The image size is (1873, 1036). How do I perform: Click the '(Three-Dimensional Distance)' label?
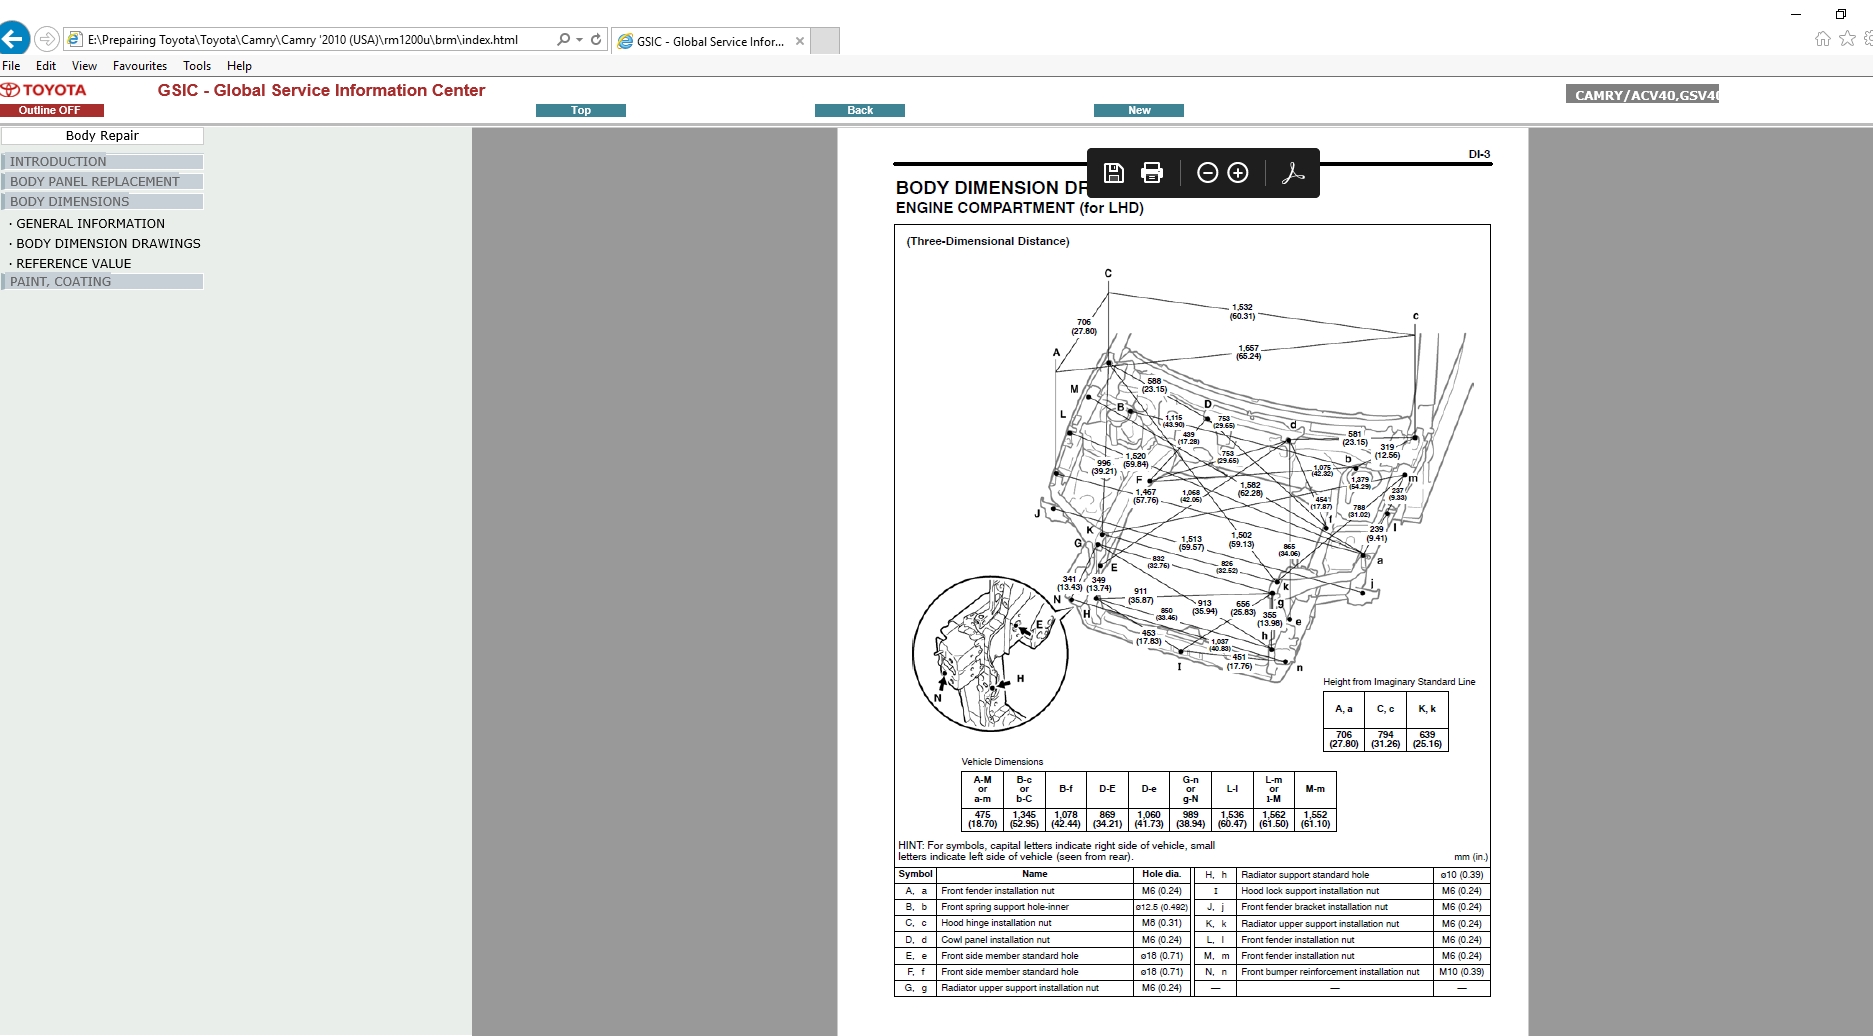pos(988,241)
